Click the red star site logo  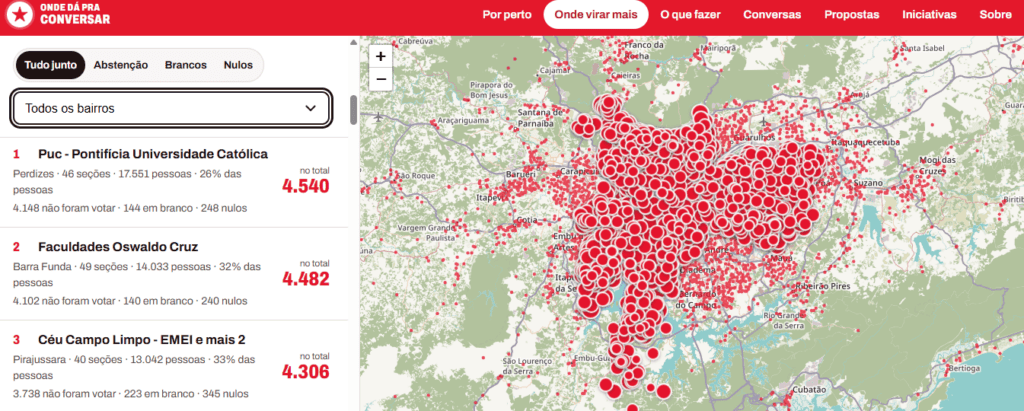[x=20, y=14]
